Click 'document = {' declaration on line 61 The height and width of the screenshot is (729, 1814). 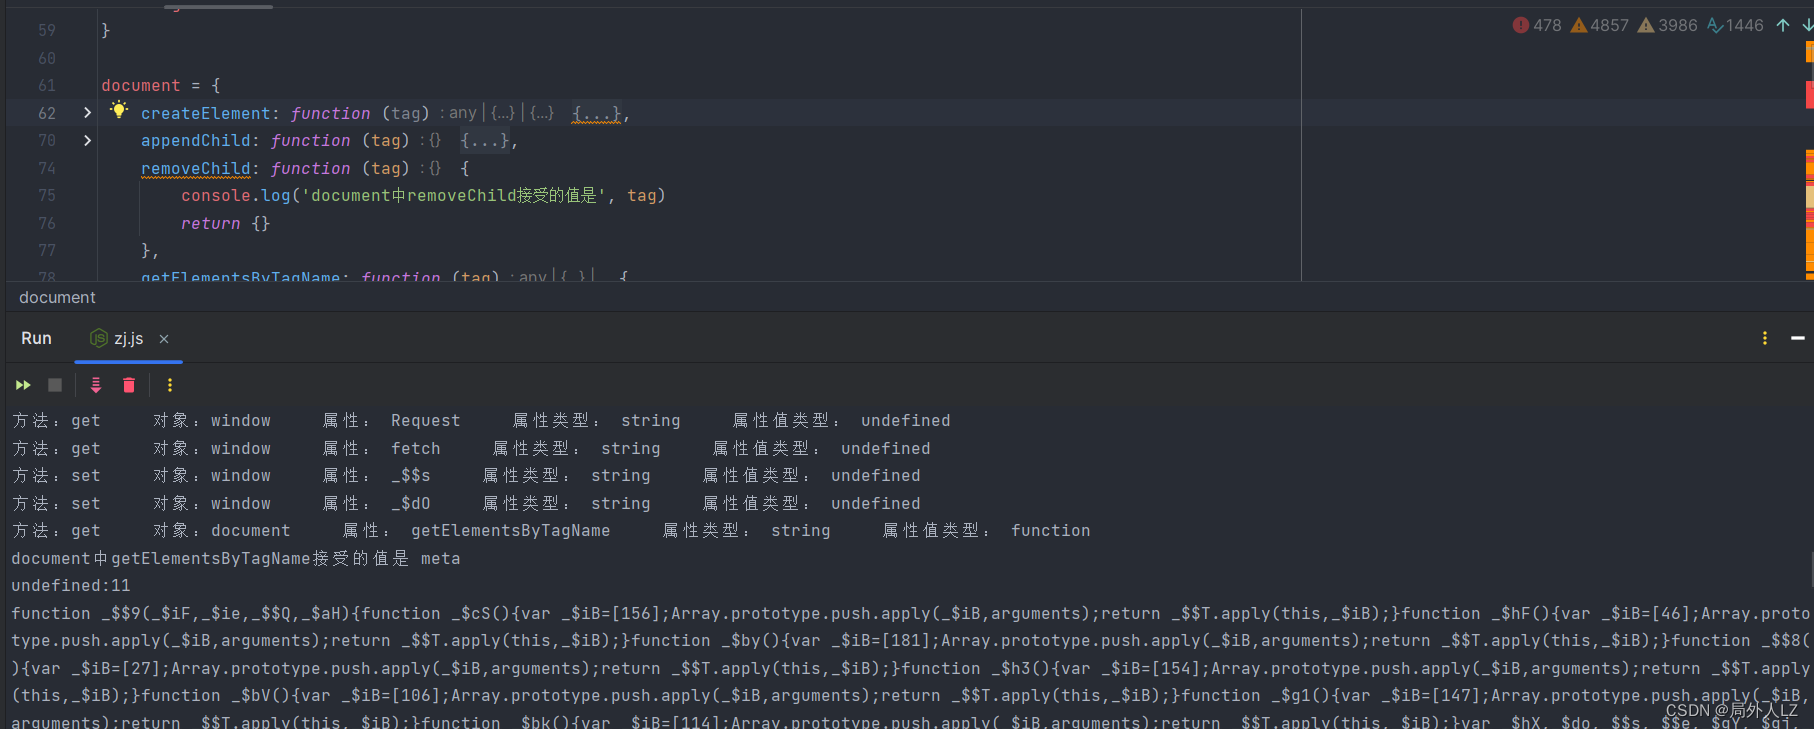coord(161,86)
